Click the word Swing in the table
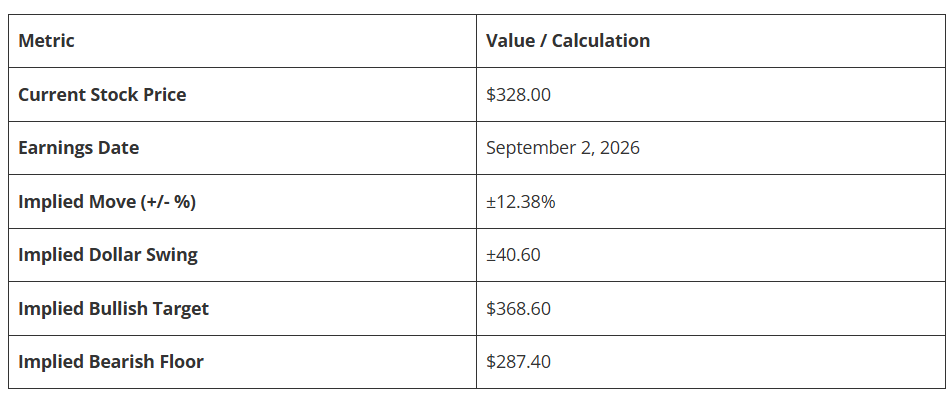951x394 pixels. [x=172, y=255]
